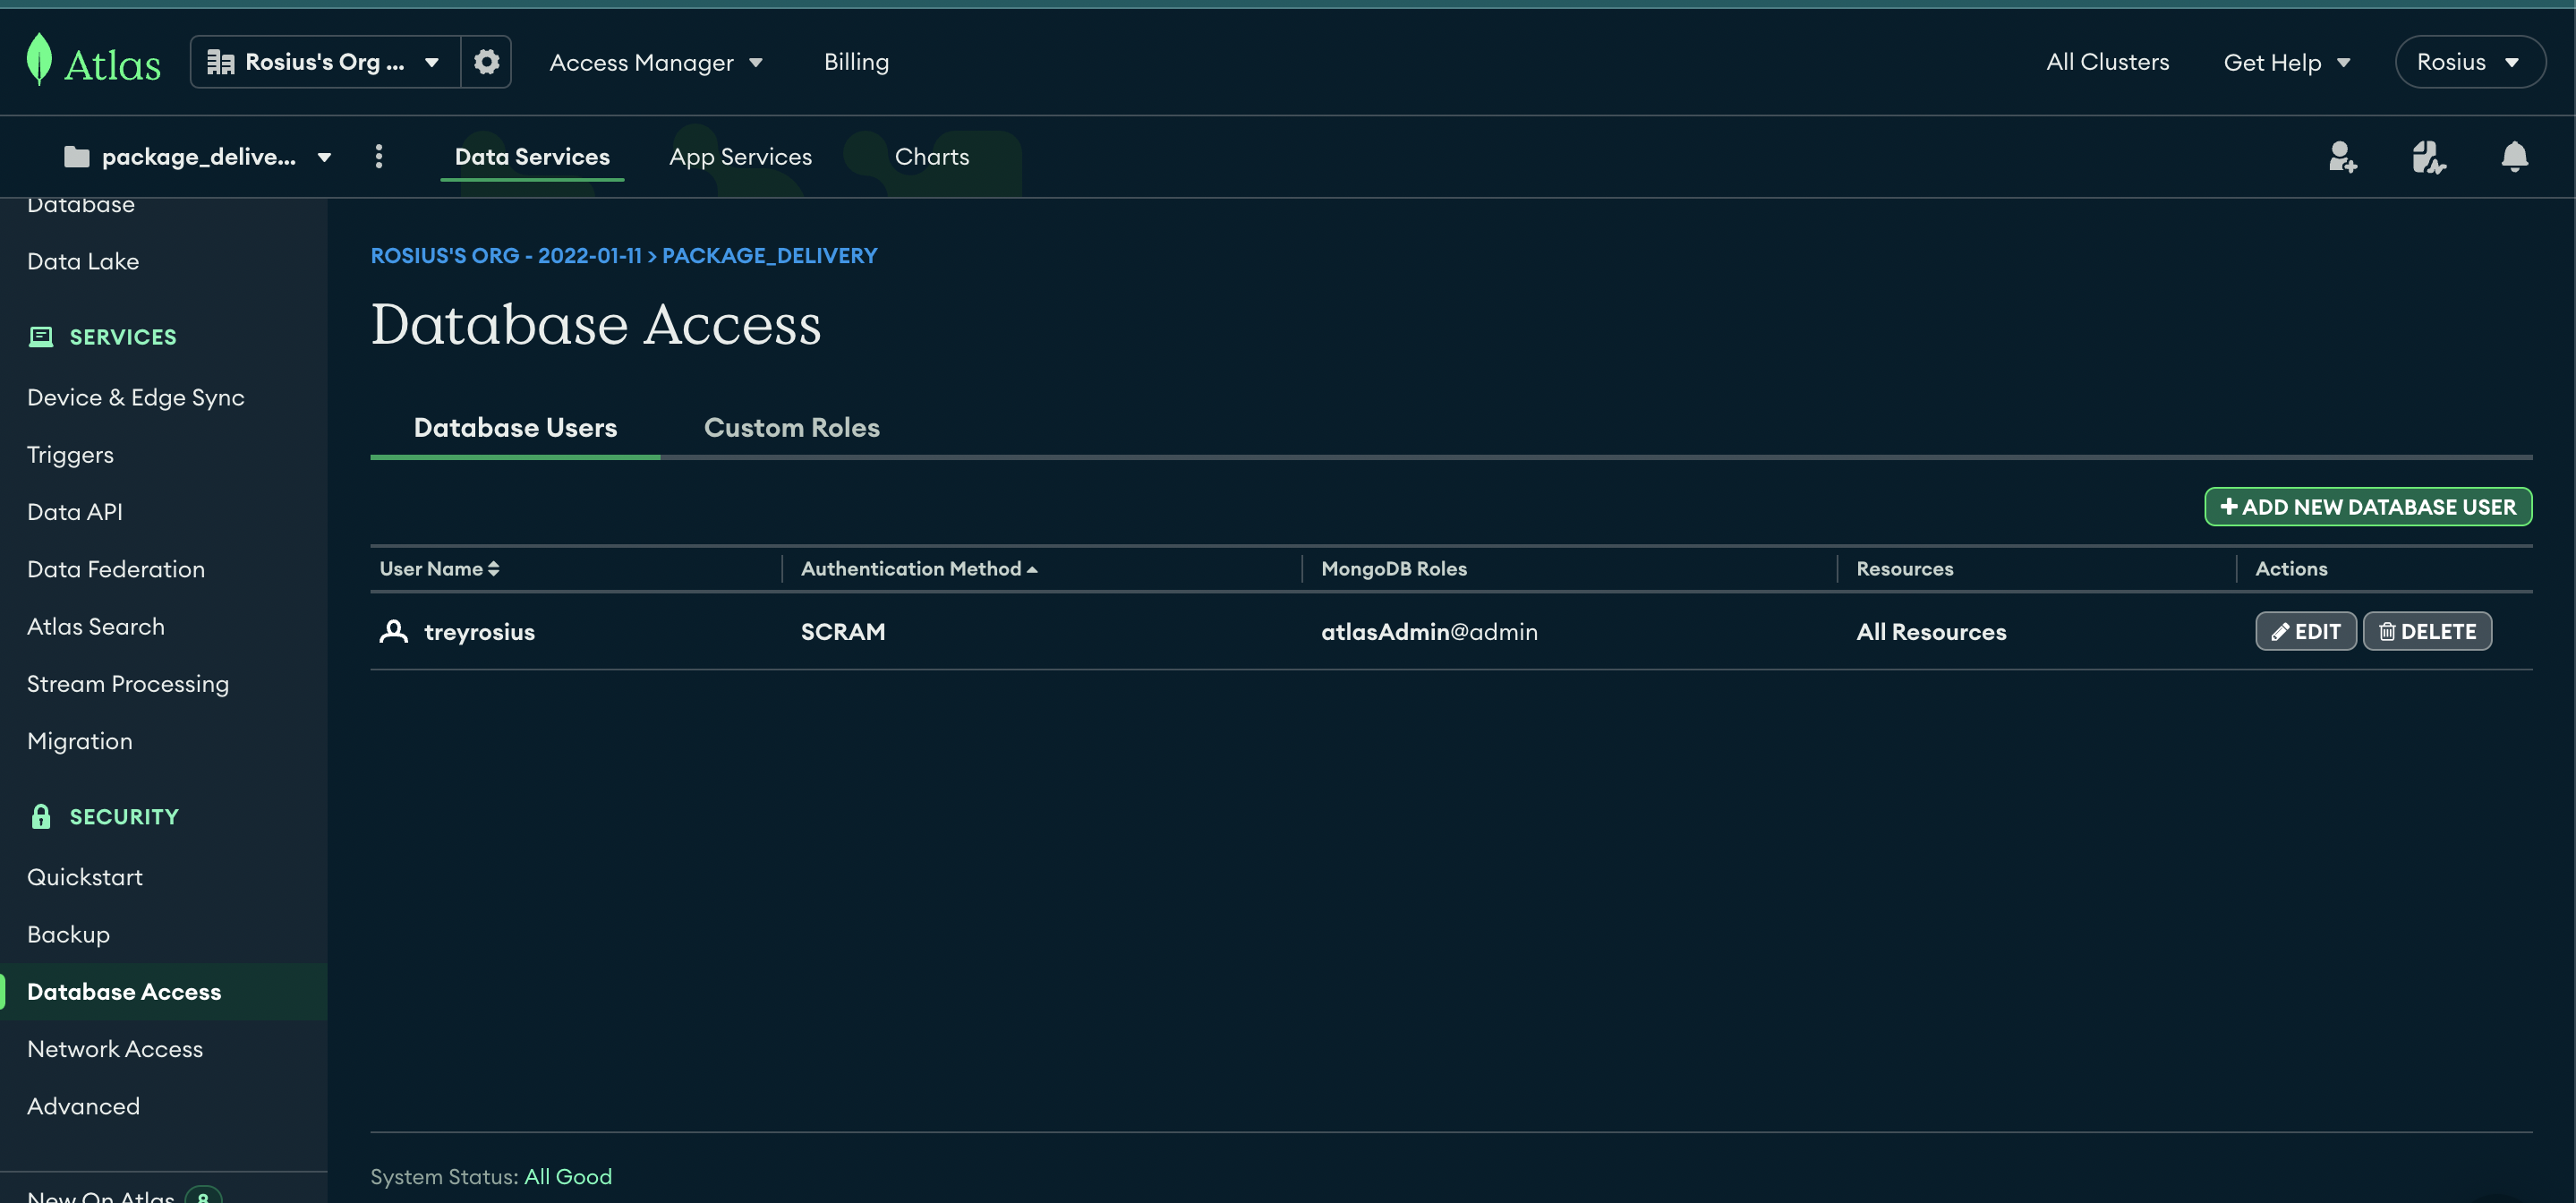Open the Rosius account menu
2576x1203 pixels.
pos(2468,62)
